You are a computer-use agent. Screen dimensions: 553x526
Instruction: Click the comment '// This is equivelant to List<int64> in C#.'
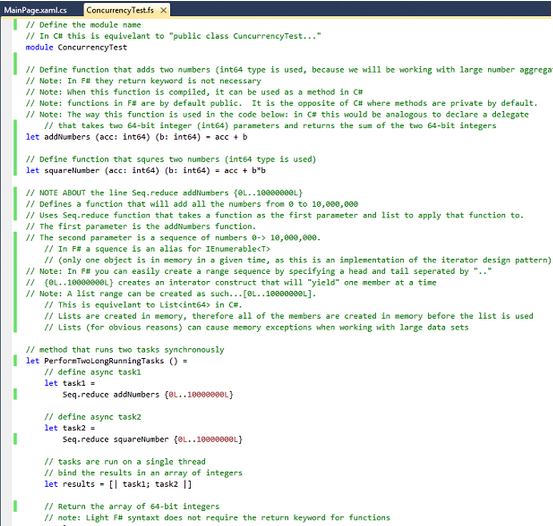click(x=143, y=305)
